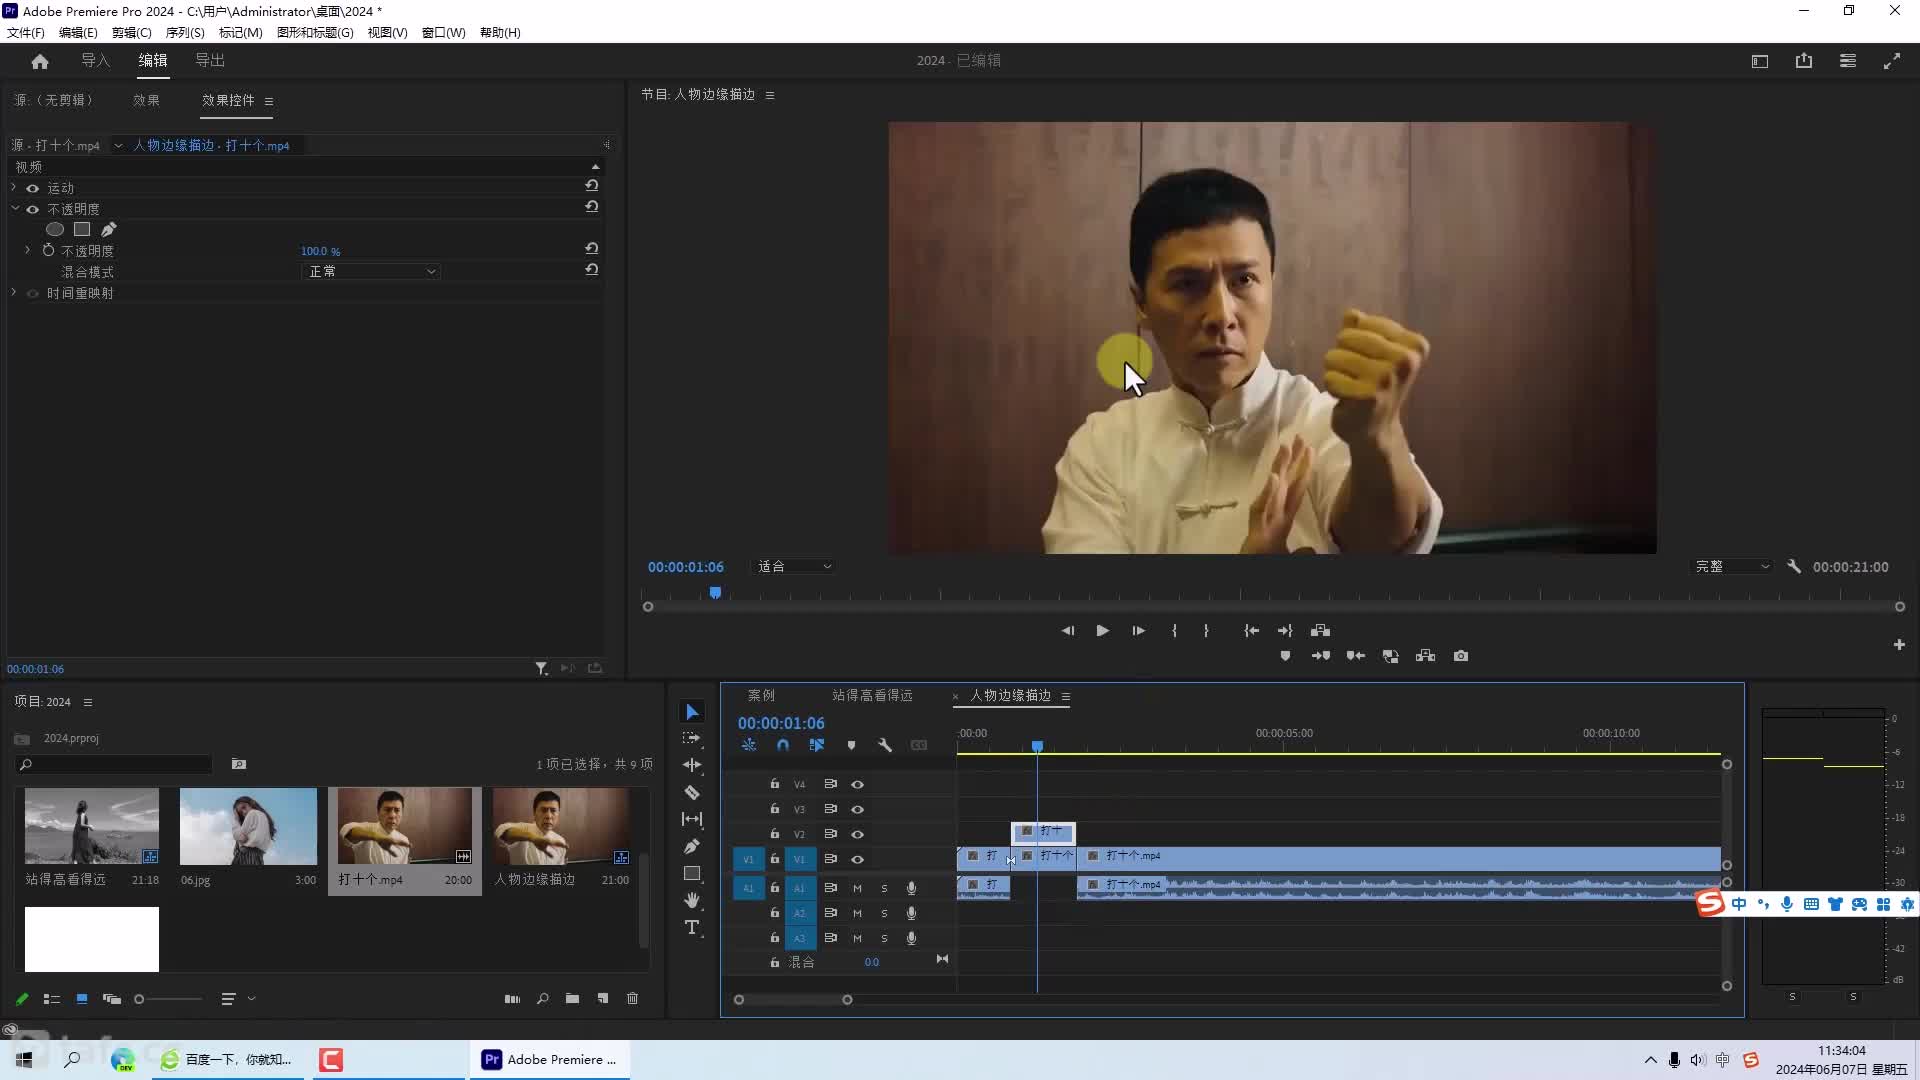Expand the Motion effect properties
The image size is (1920, 1080).
14,187
